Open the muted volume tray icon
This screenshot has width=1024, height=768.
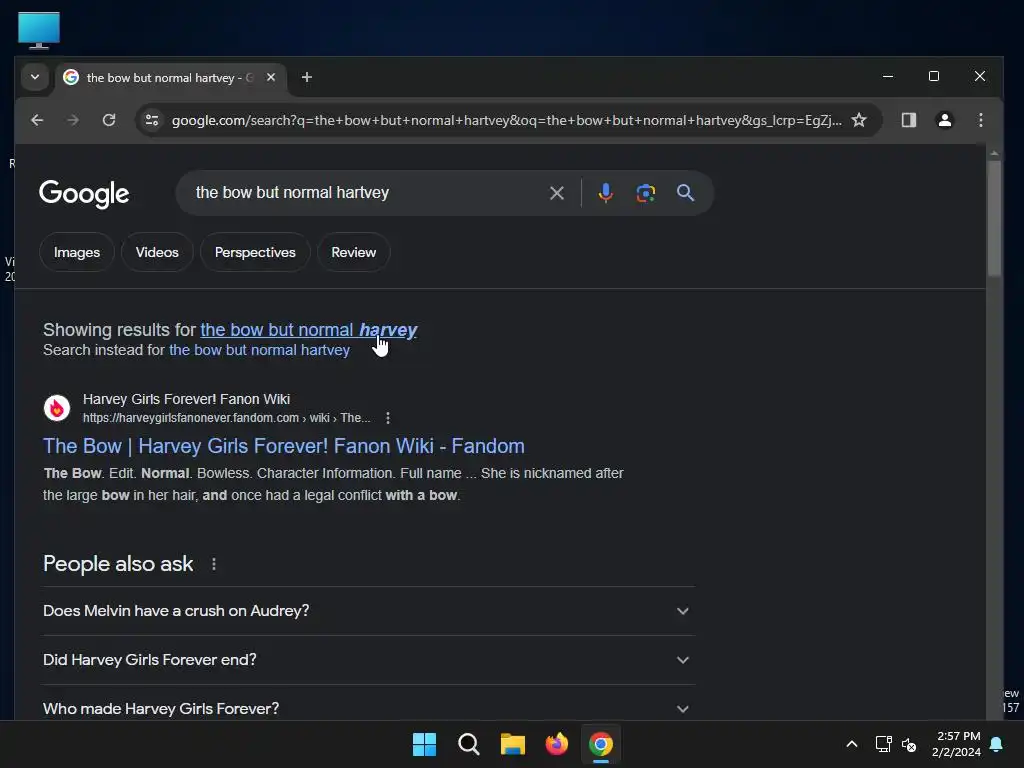click(908, 744)
